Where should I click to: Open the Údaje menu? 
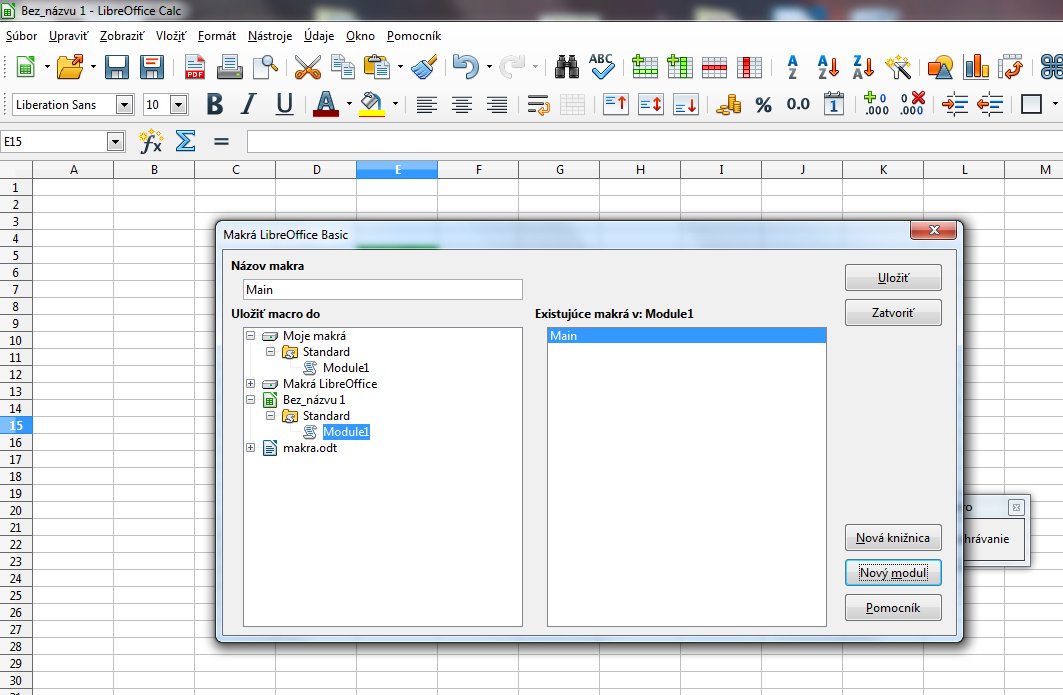pyautogui.click(x=319, y=36)
